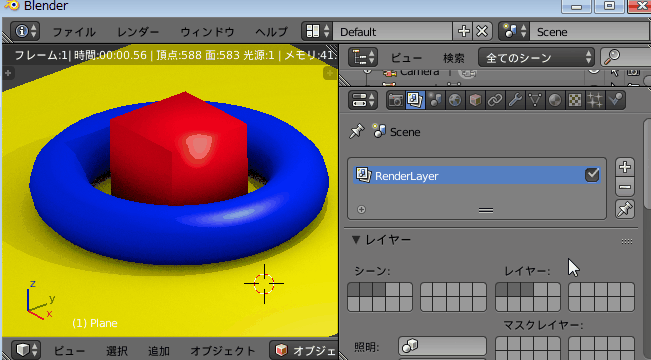Image resolution: width=651 pixels, height=360 pixels.
Task: Open the outliner 検索 menu
Action: [454, 58]
